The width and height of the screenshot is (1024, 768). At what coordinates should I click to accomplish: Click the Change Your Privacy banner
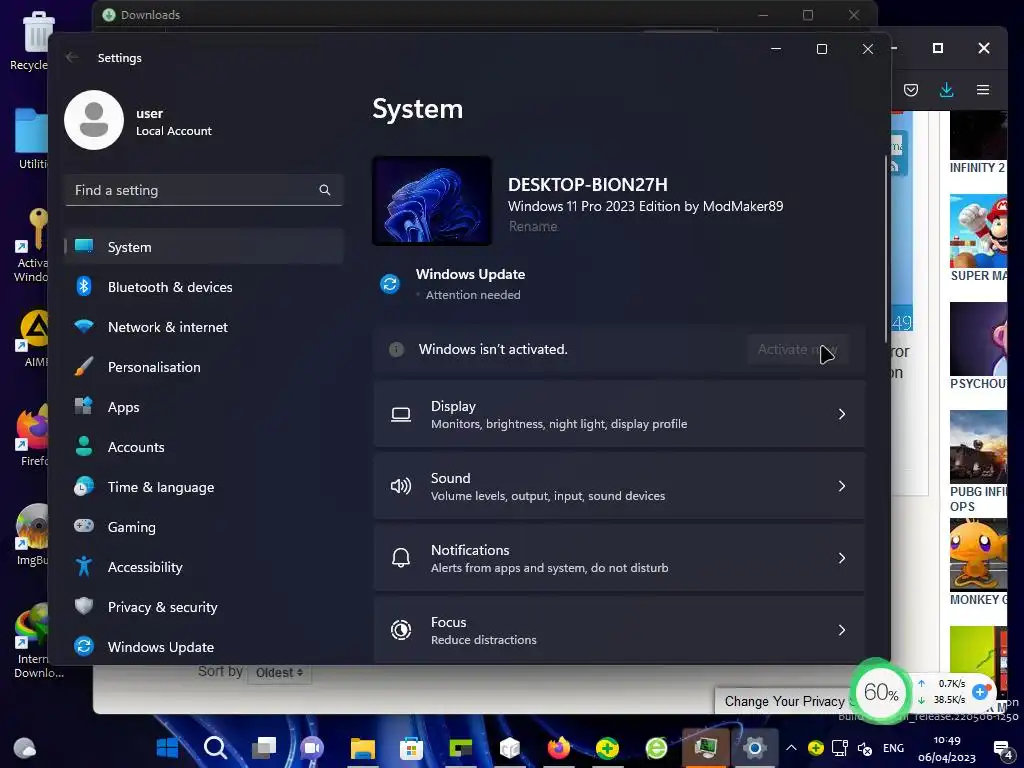[x=784, y=701]
